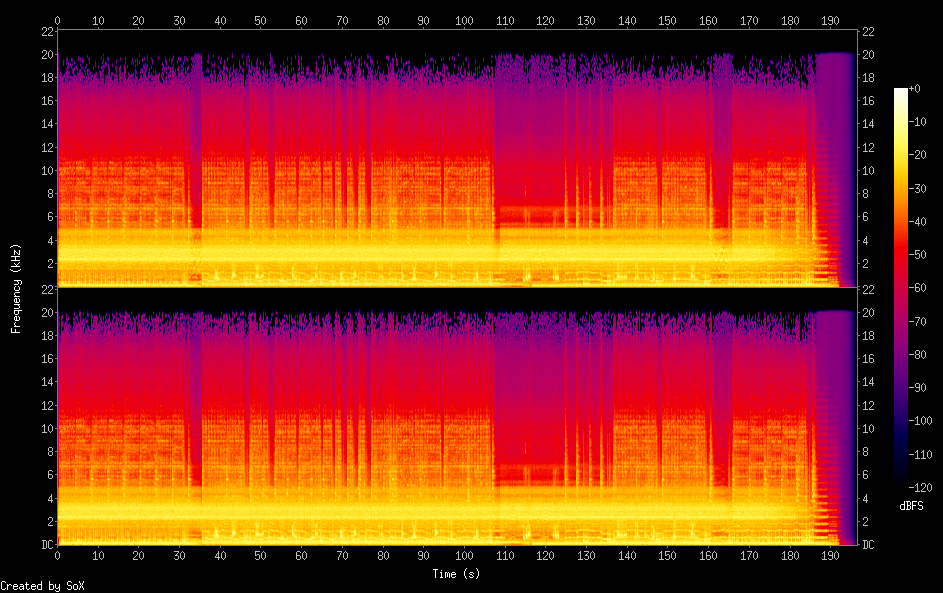Select the white top of the colorbar
Screen dimensions: 943x593
(x=901, y=92)
